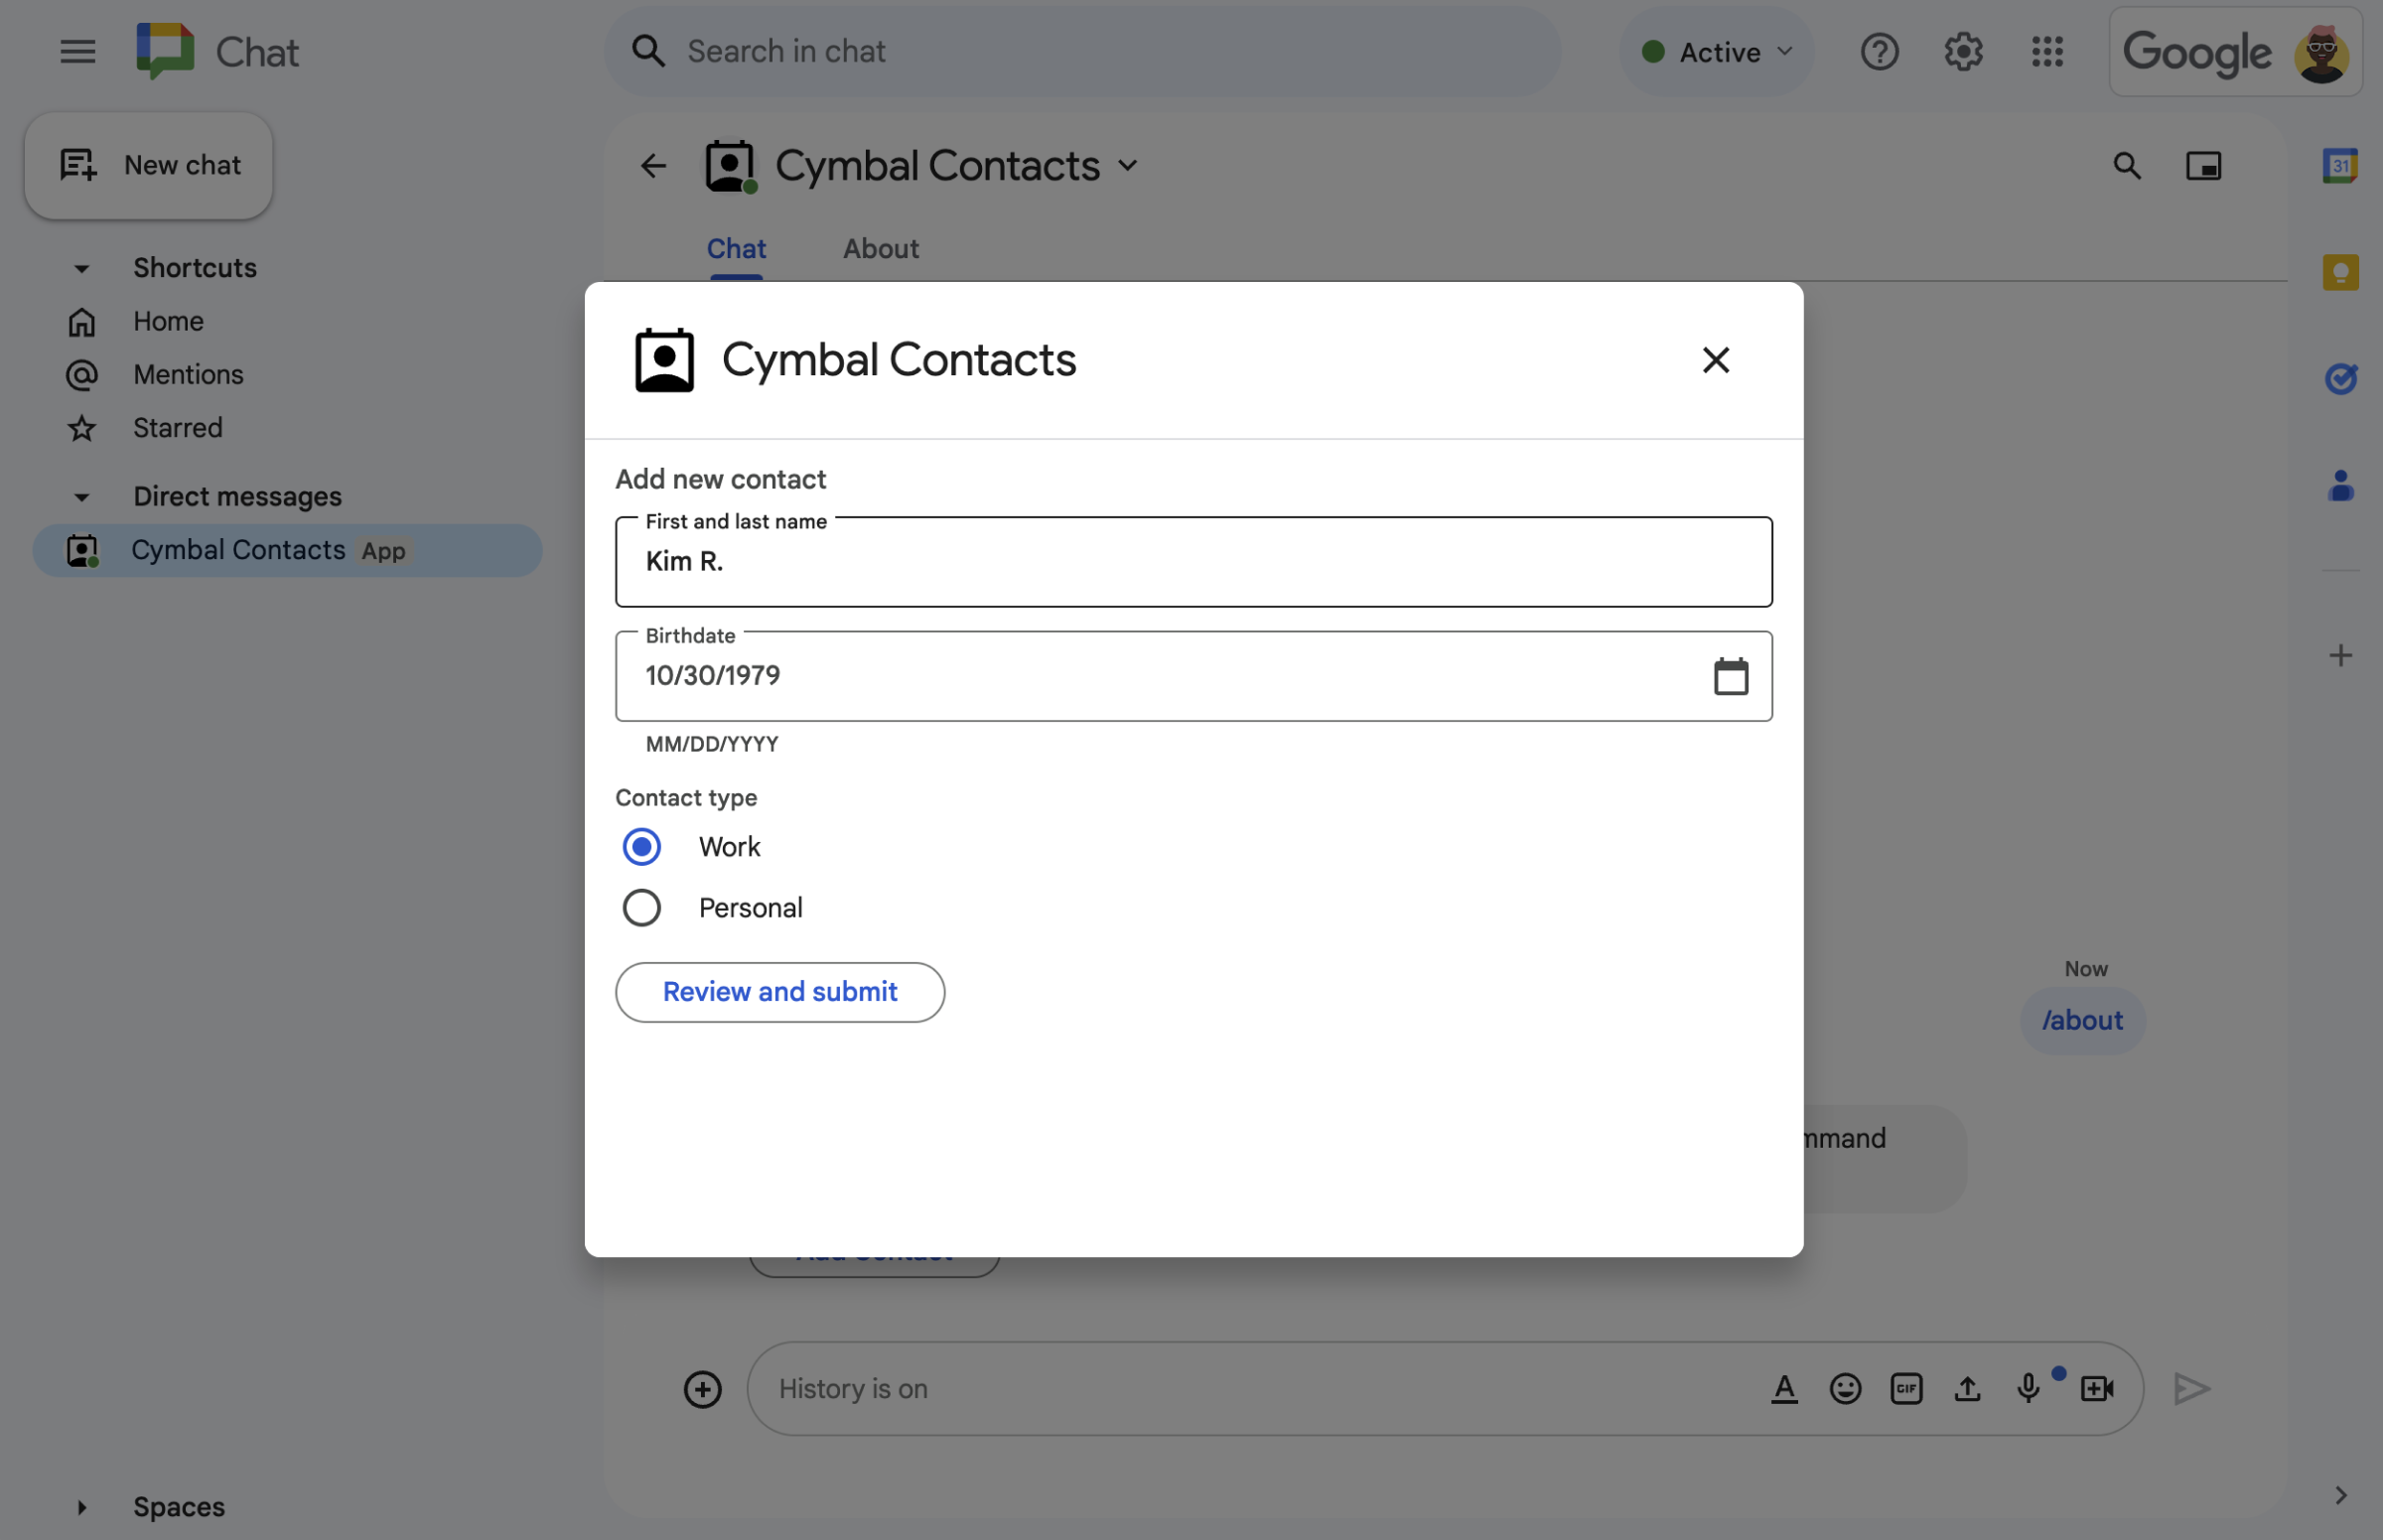Click the Google apps grid icon

2046,51
